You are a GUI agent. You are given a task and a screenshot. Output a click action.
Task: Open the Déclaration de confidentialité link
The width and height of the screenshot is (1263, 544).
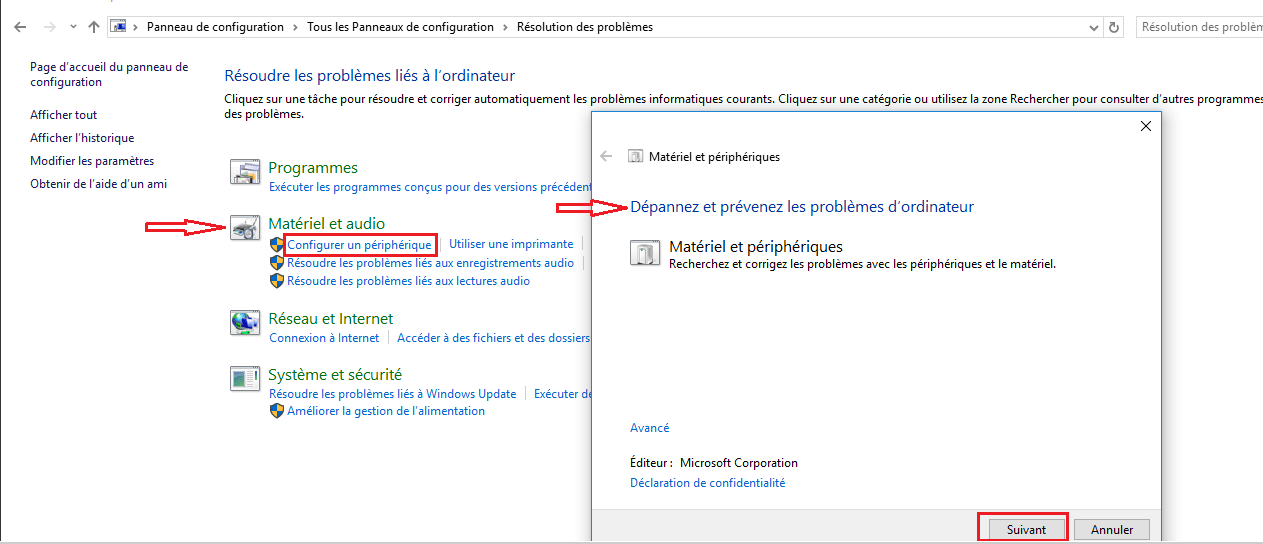pyautogui.click(x=707, y=483)
